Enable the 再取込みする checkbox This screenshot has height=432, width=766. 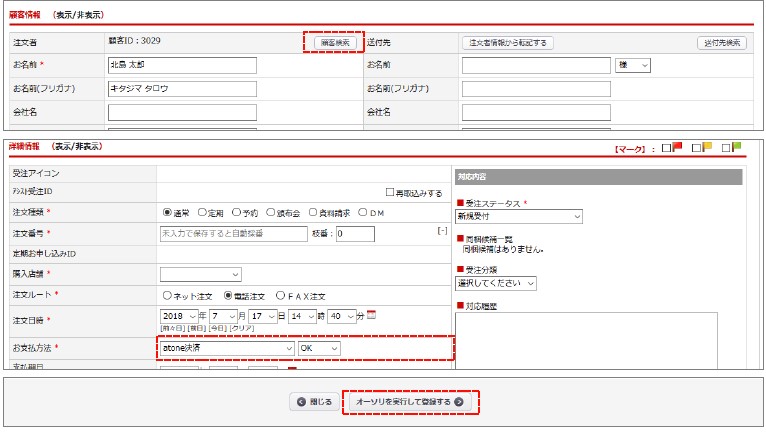point(391,192)
